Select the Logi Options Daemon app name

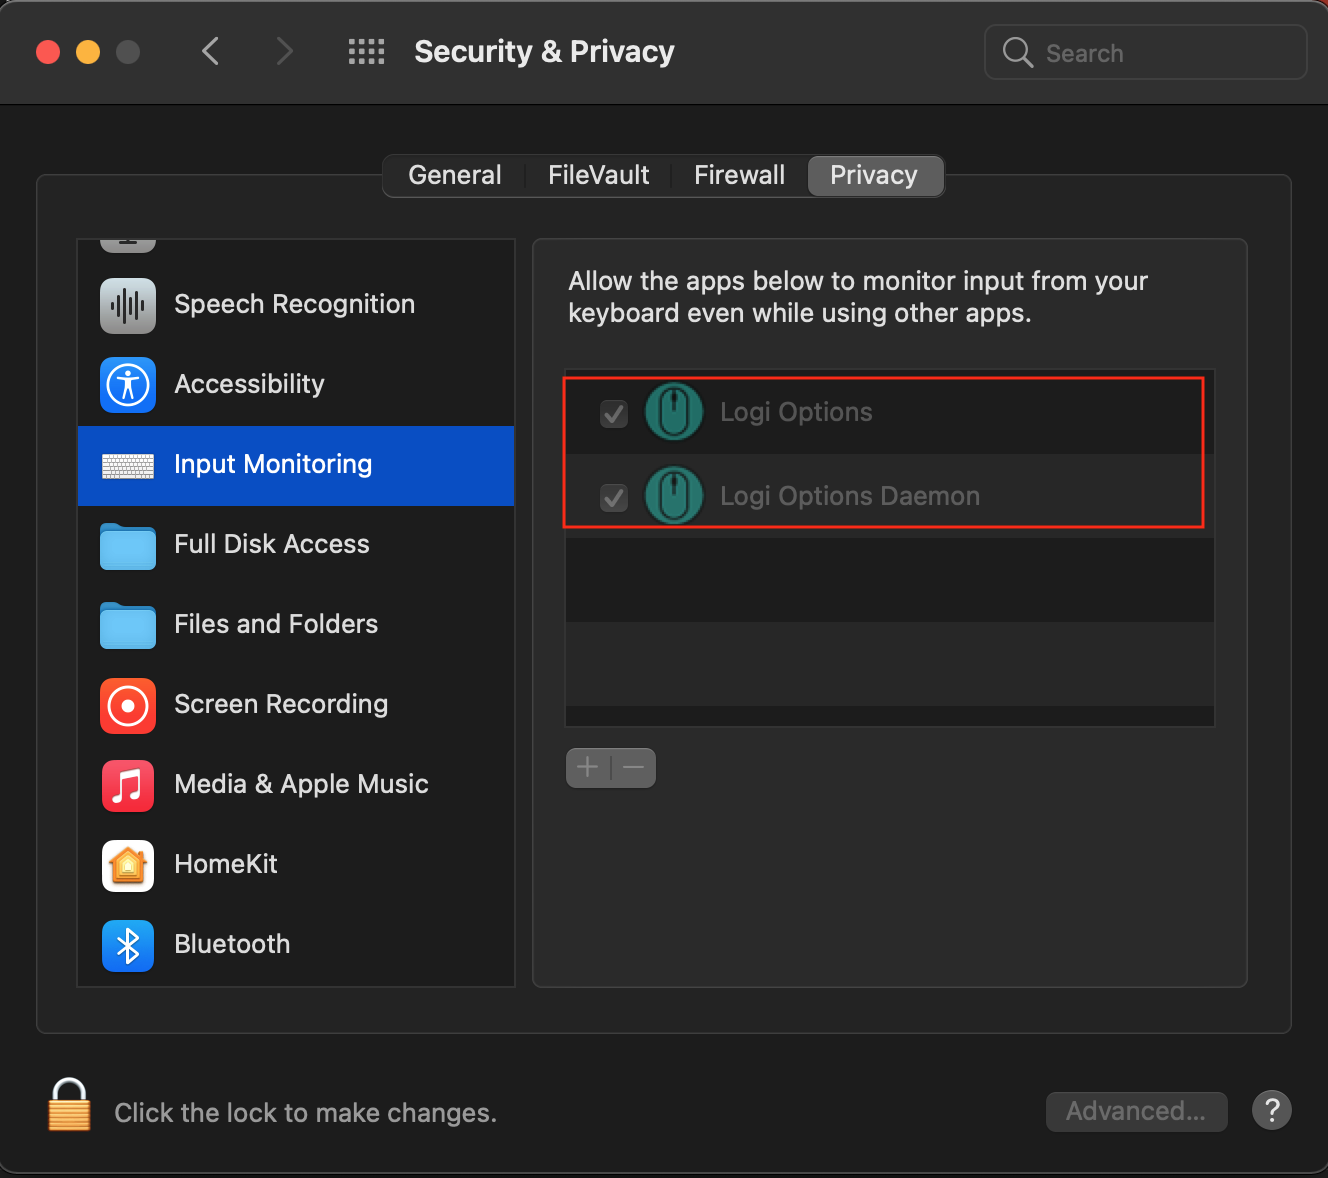[850, 497]
